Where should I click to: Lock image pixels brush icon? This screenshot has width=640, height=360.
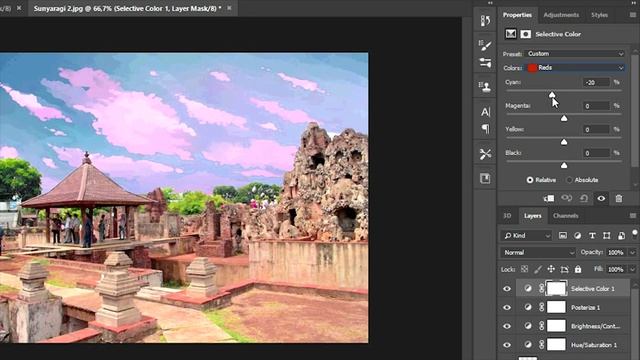[x=538, y=269]
